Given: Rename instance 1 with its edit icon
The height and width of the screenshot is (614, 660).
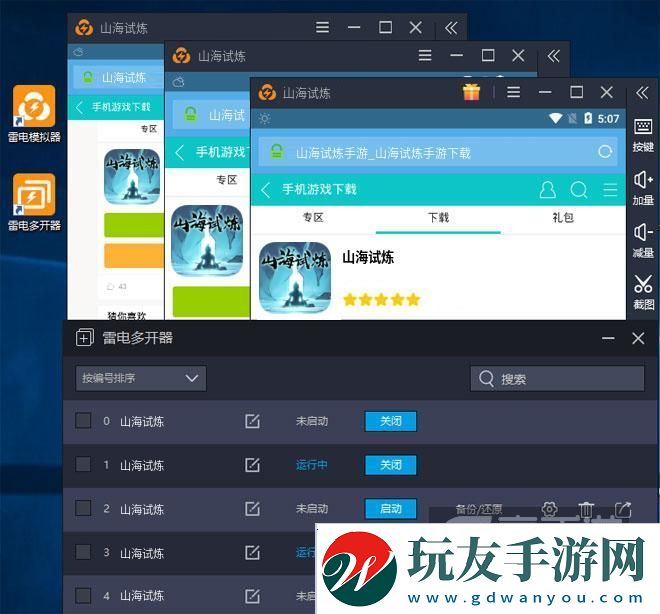Looking at the screenshot, I should (252, 465).
